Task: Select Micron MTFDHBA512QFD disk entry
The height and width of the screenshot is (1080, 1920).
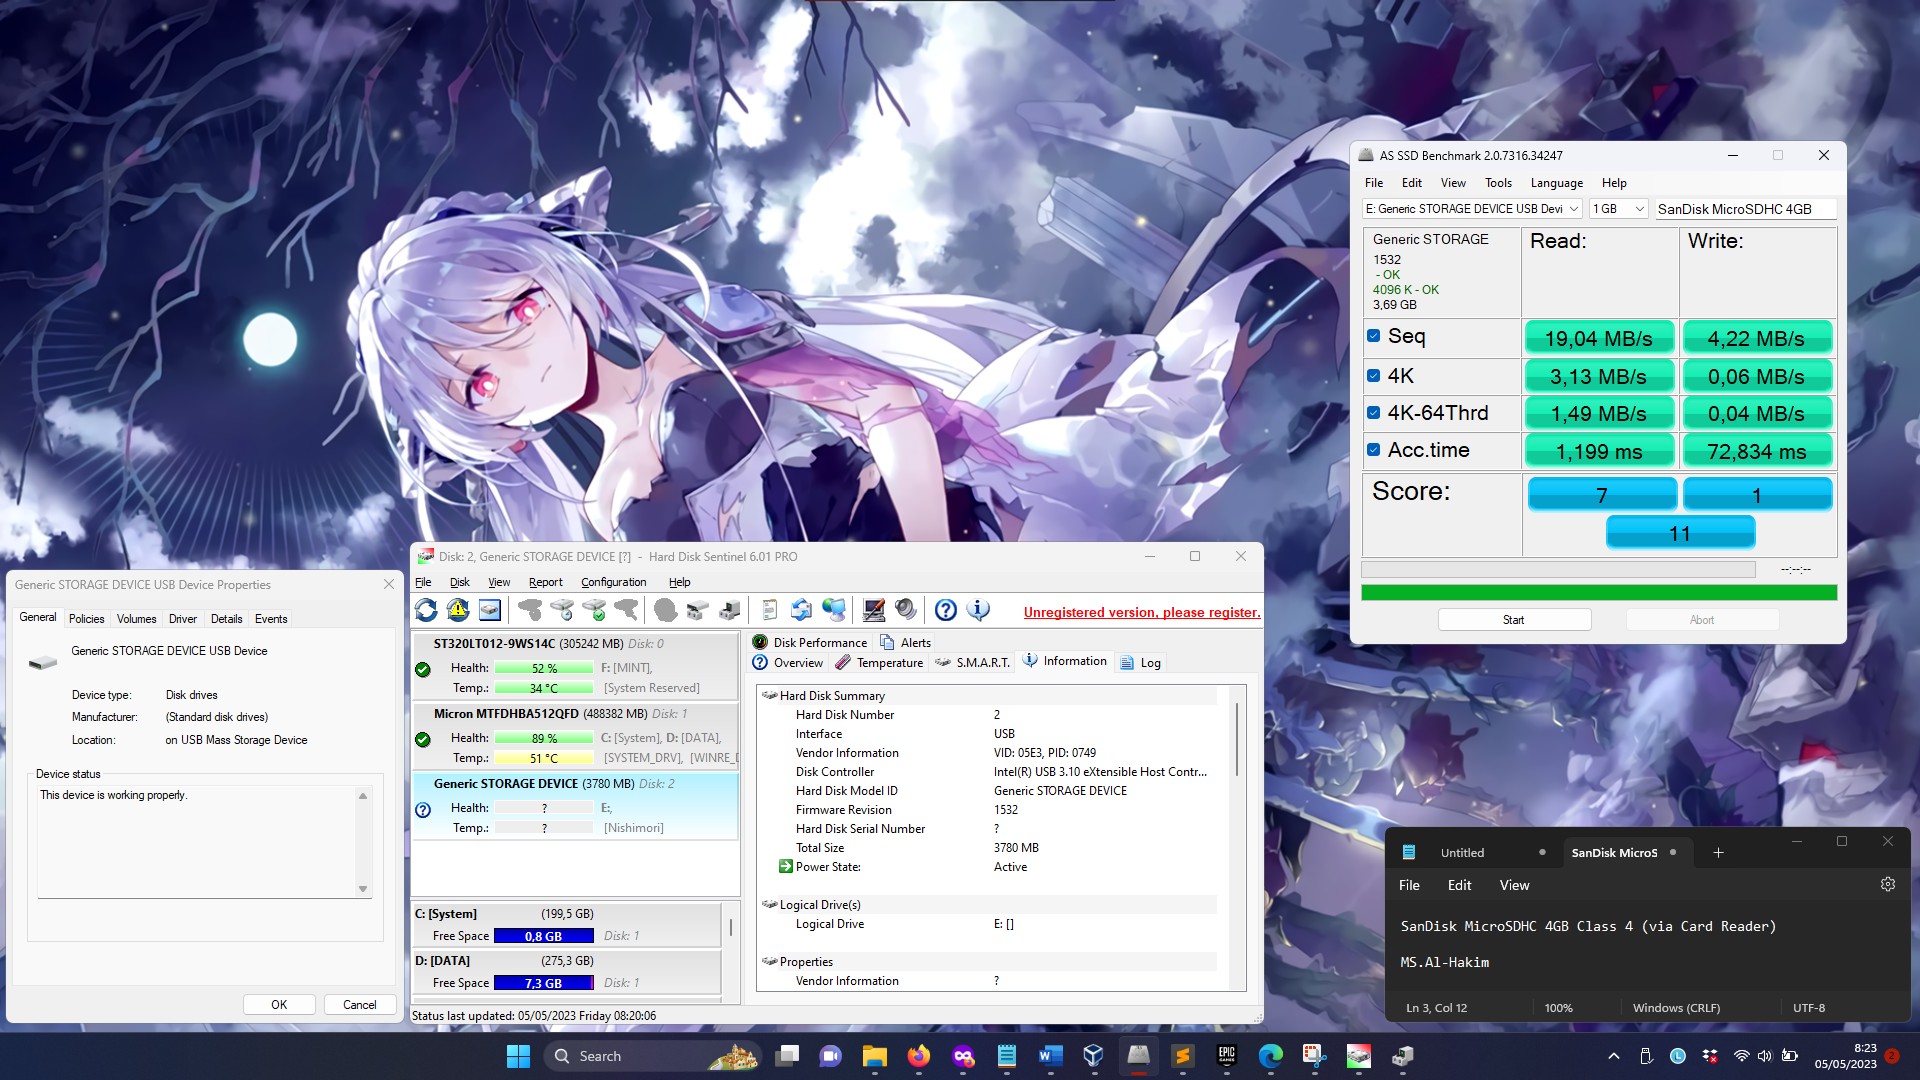Action: click(x=576, y=736)
